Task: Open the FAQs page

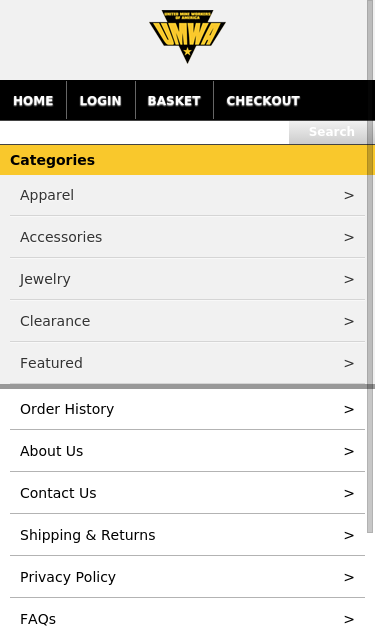Action: 187,614
